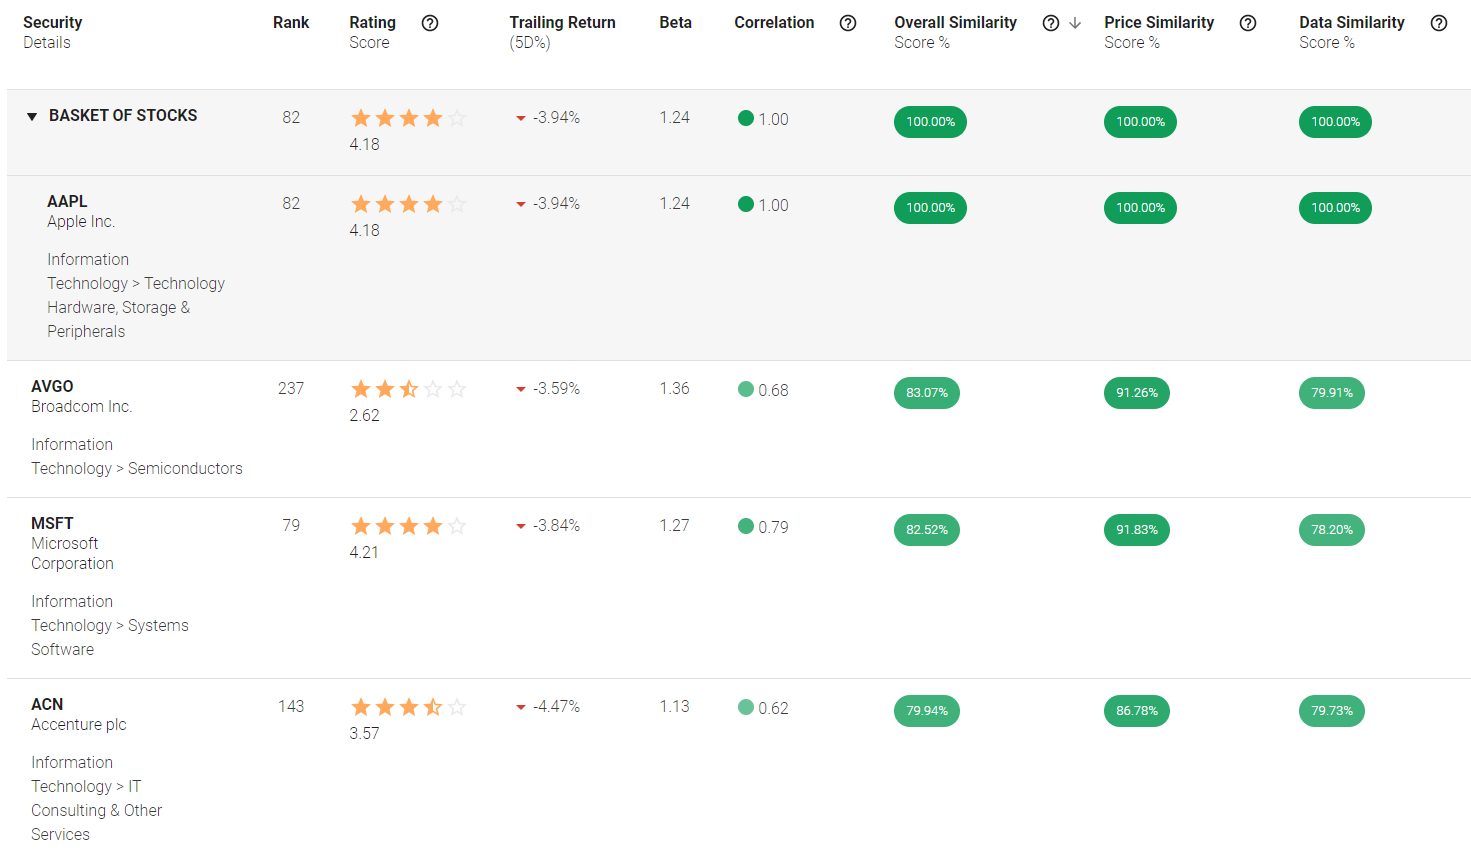Click AVGO 83.07% overall similarity badge
This screenshot has height=856, width=1471.
tap(927, 393)
